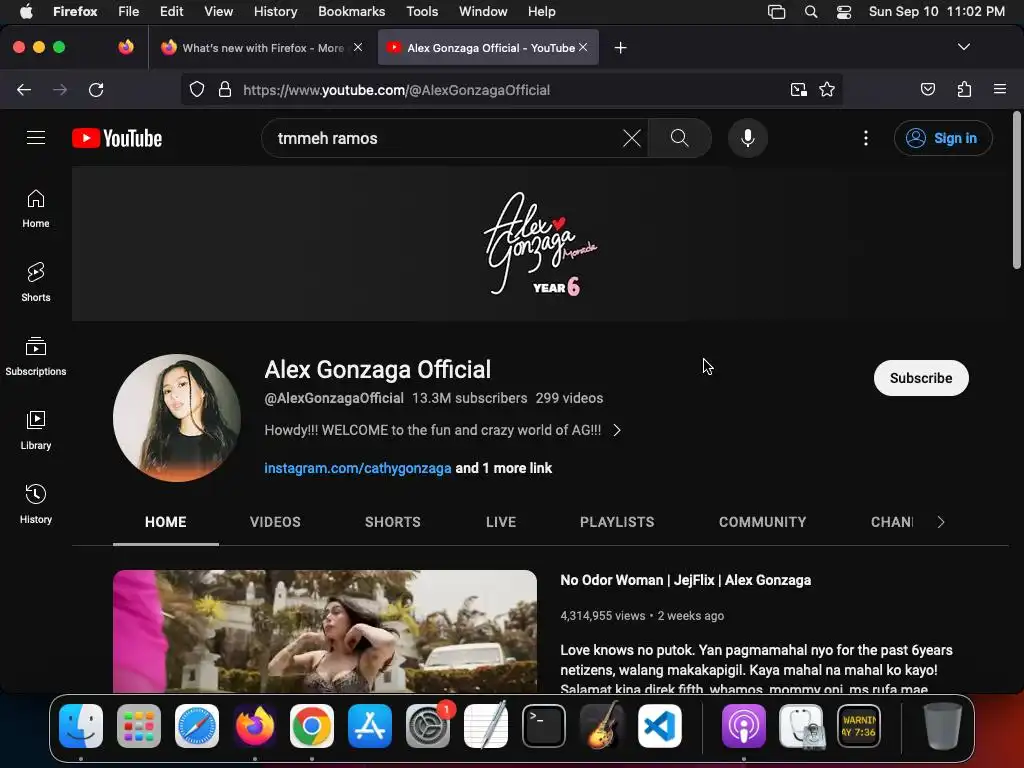
Task: Go back with the browser back arrow
Action: [24, 89]
